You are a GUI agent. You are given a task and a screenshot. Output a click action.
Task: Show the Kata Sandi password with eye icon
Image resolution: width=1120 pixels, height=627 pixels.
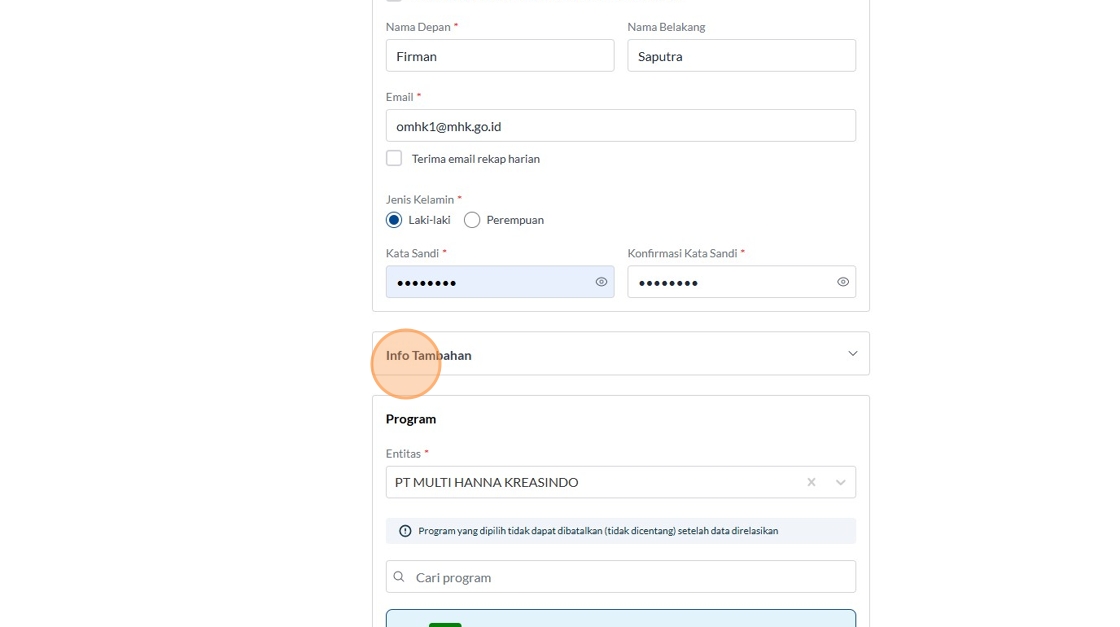pos(601,282)
